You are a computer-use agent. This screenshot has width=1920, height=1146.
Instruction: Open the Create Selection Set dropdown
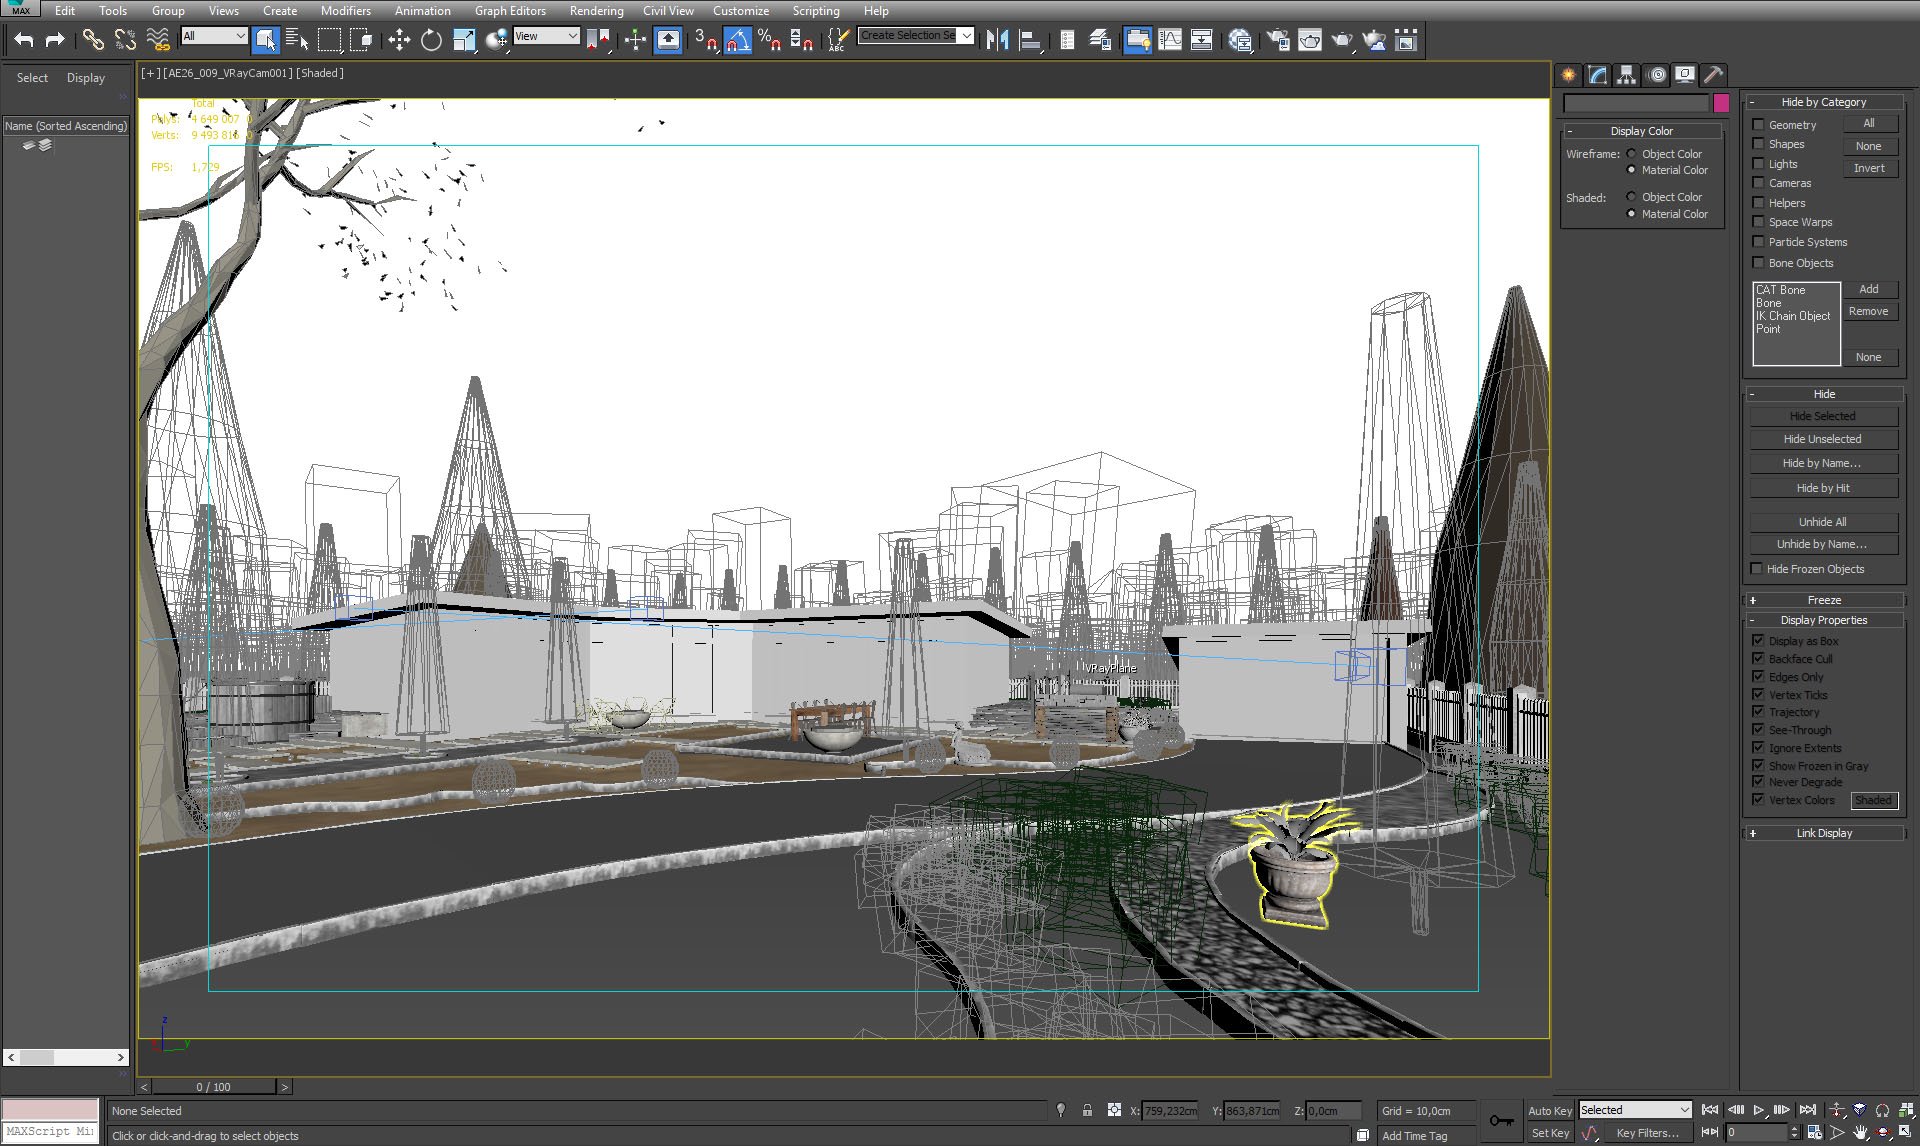pyautogui.click(x=916, y=36)
